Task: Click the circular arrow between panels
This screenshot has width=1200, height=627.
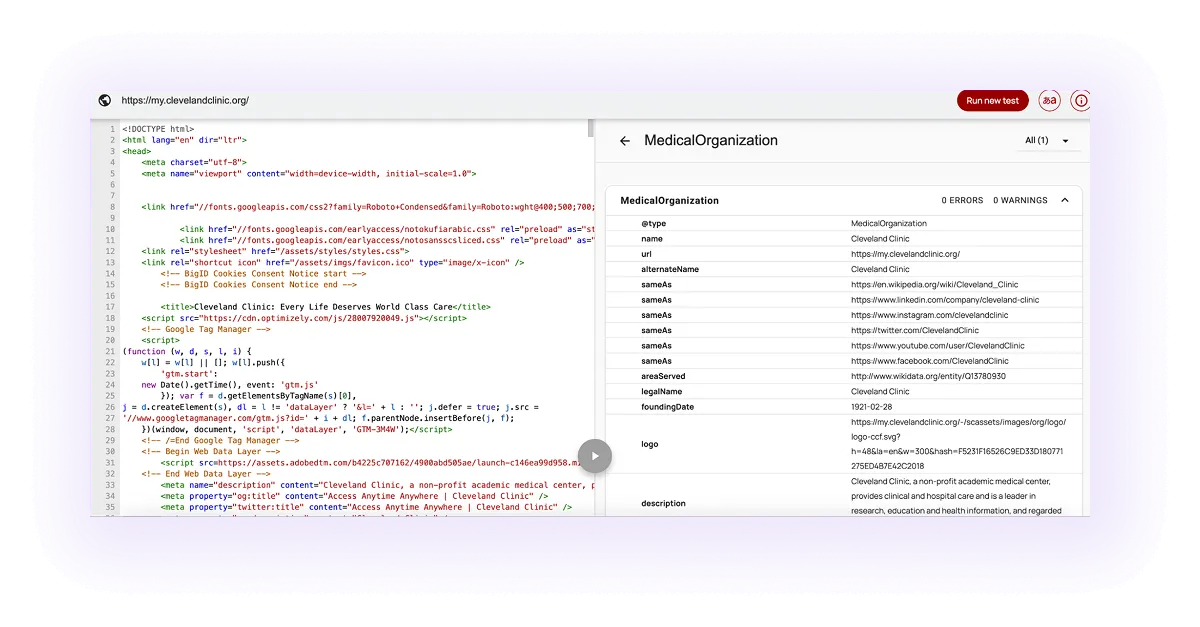Action: (x=595, y=456)
